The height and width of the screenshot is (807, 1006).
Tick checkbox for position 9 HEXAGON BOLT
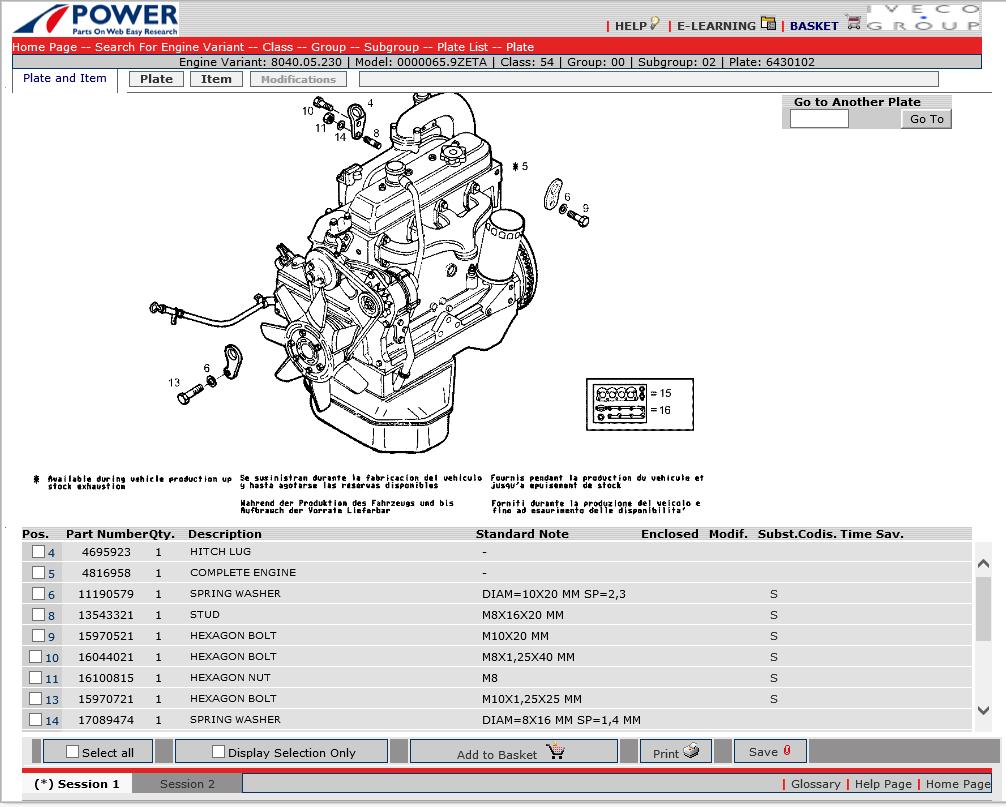point(38,635)
